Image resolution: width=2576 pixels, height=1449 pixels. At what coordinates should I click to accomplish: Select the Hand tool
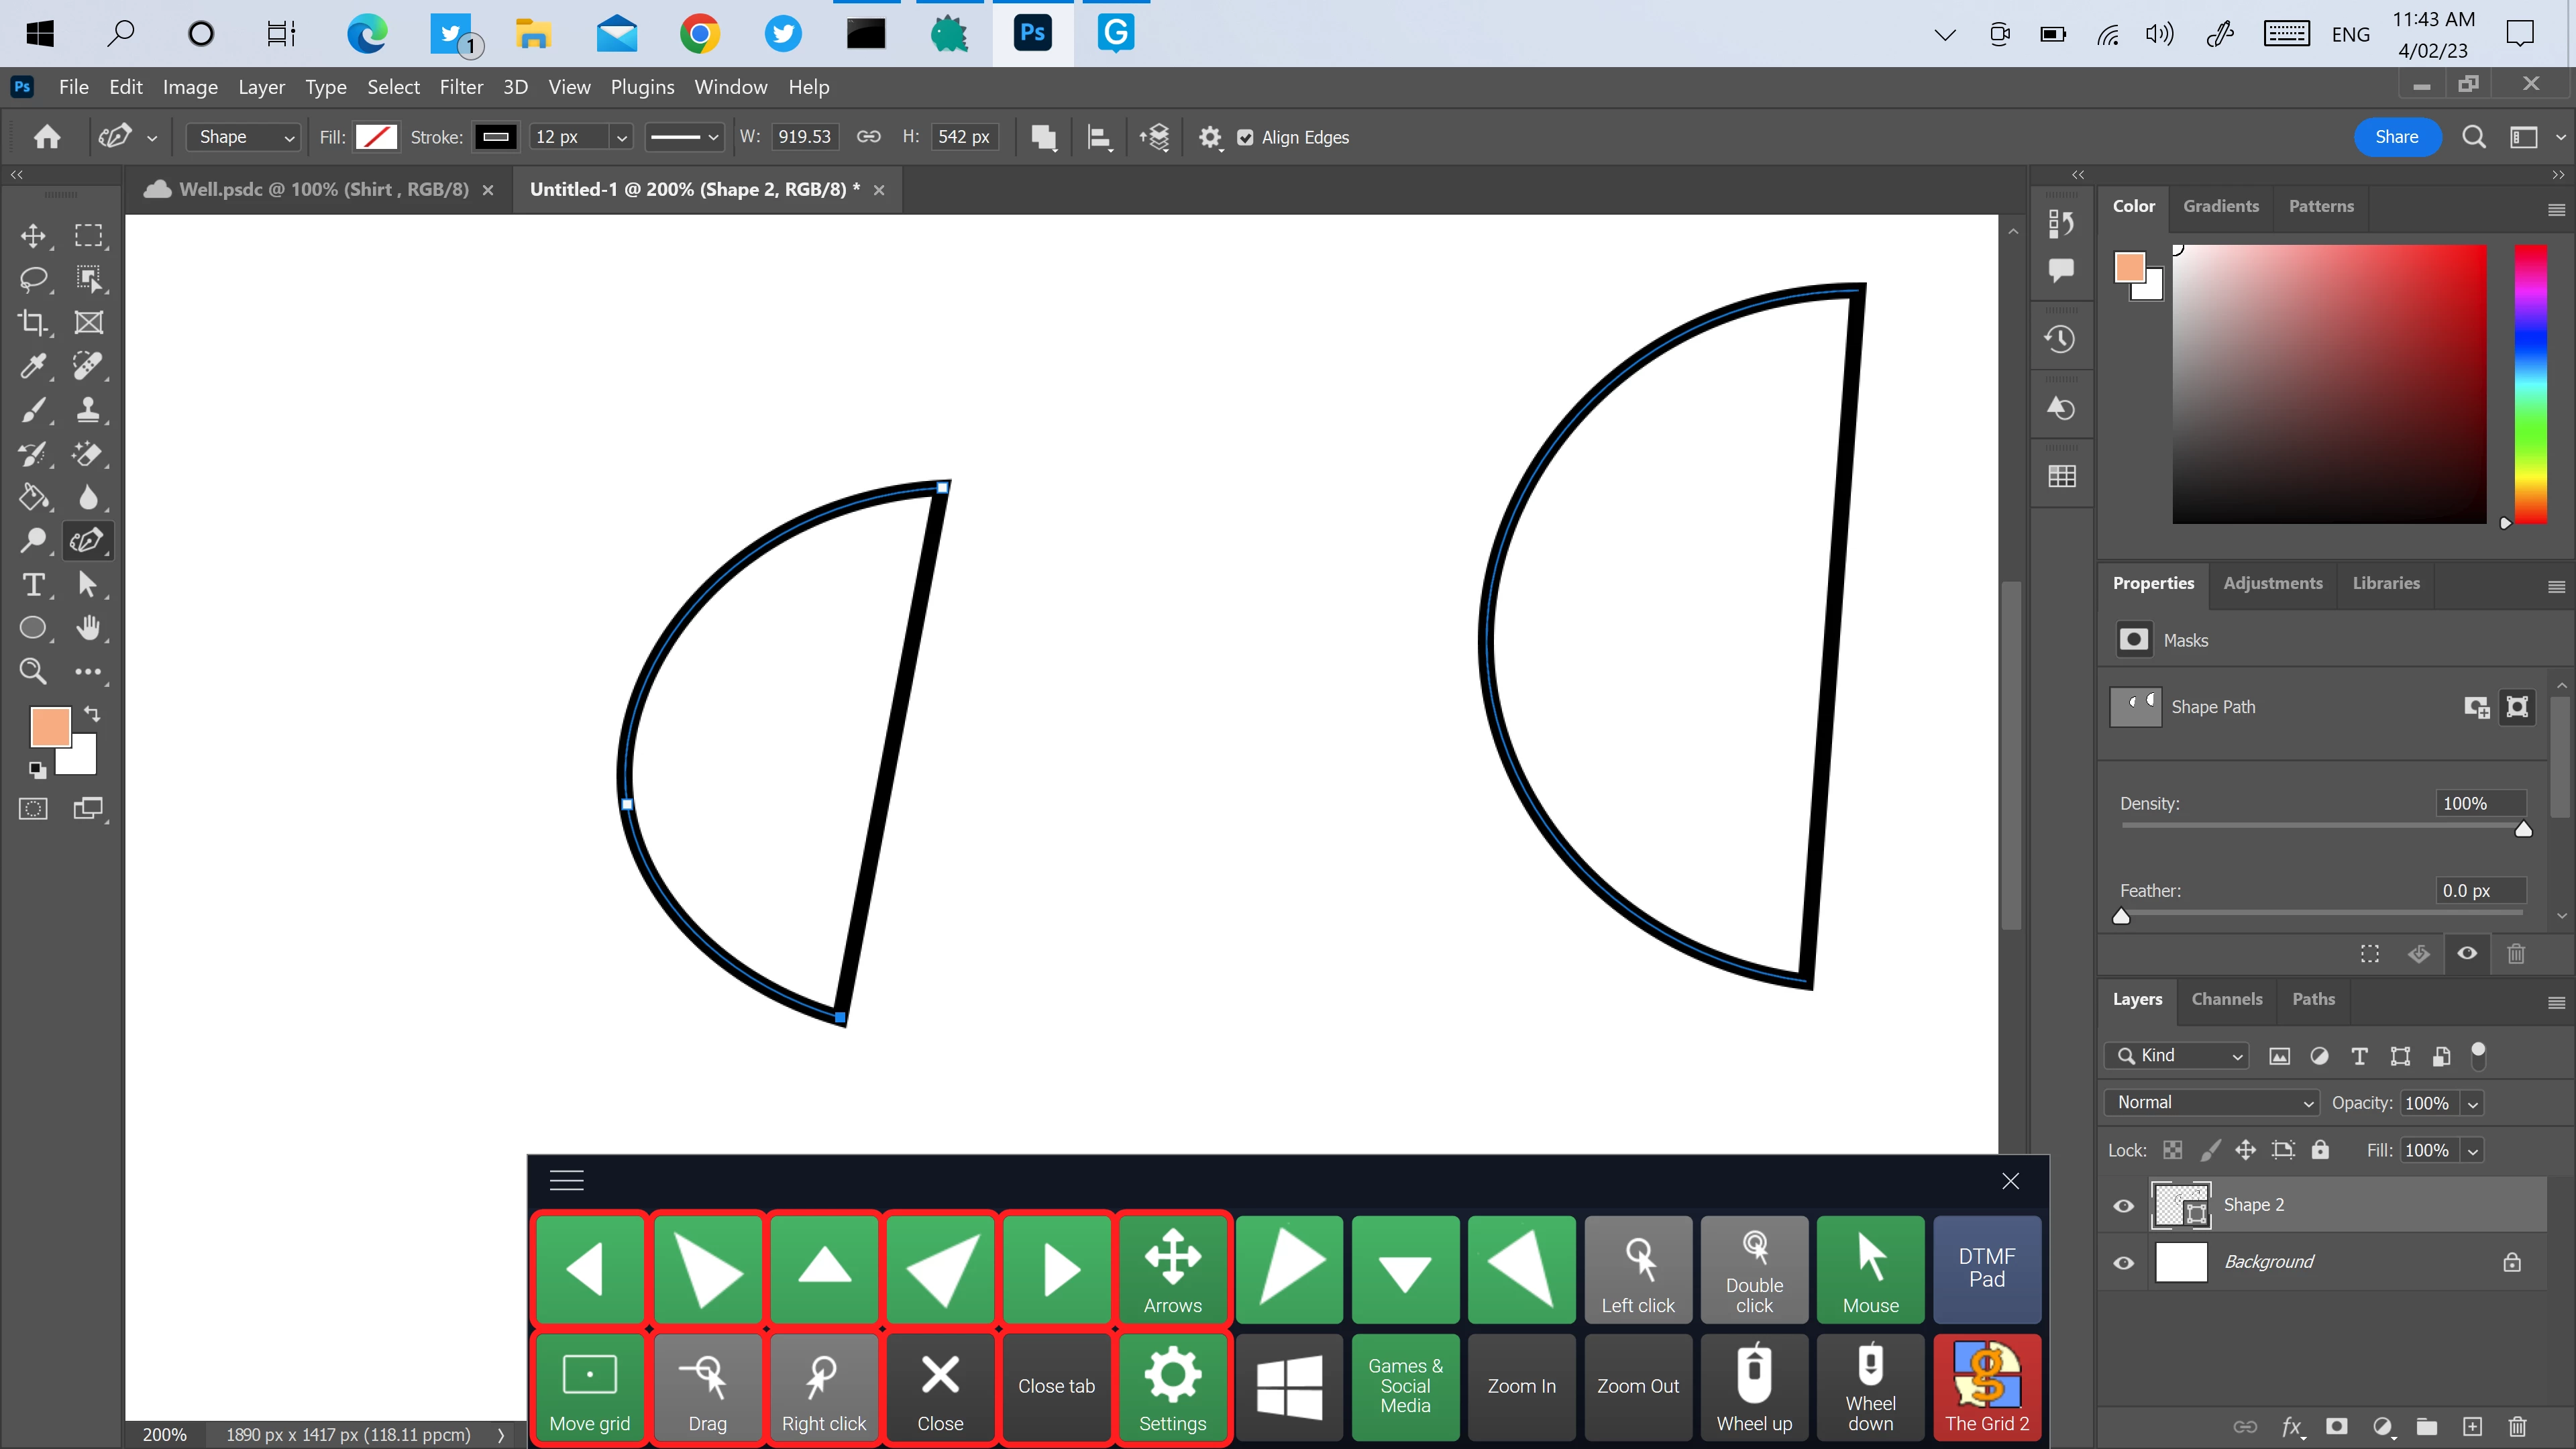coord(88,628)
